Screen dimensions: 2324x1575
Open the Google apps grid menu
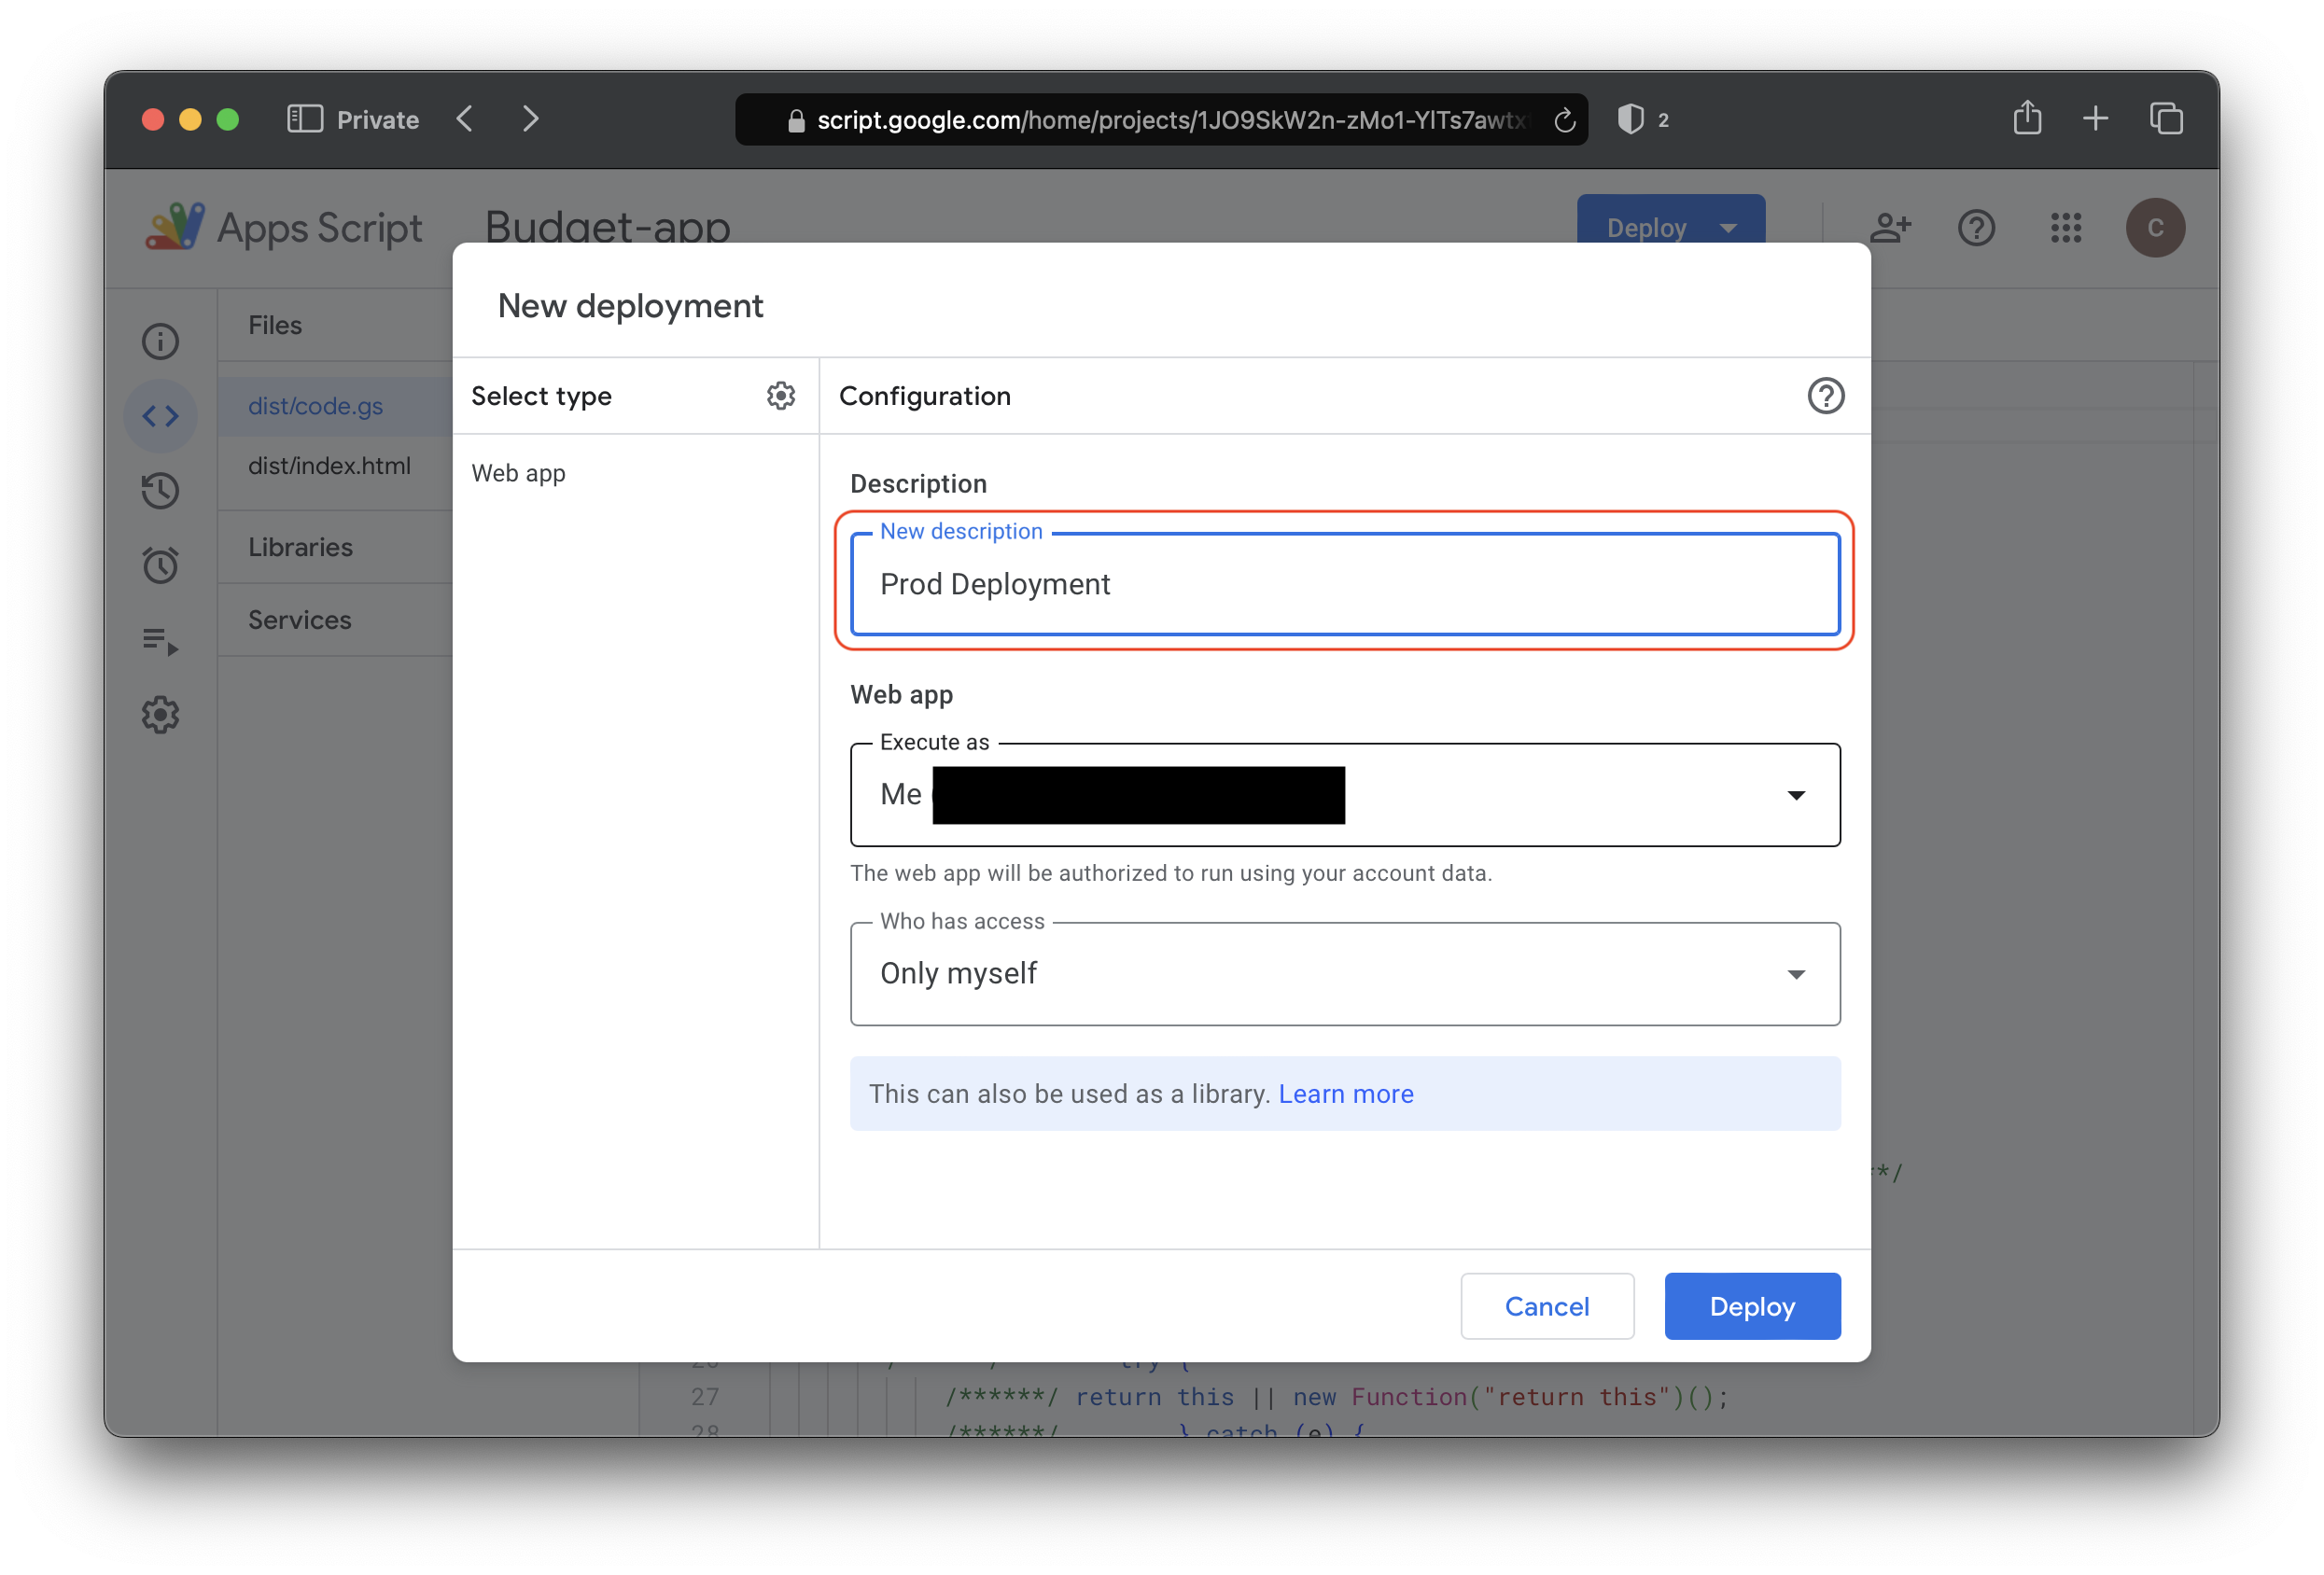2065,225
